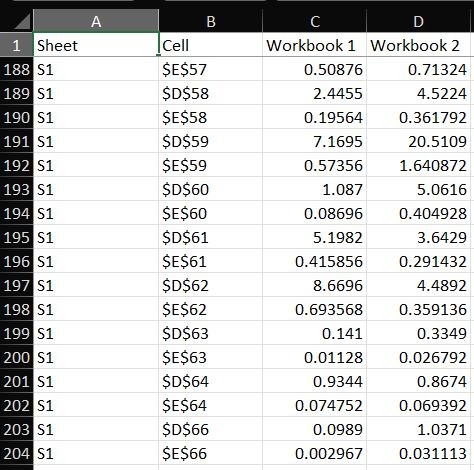Select column C header
The width and height of the screenshot is (474, 470).
coord(315,21)
